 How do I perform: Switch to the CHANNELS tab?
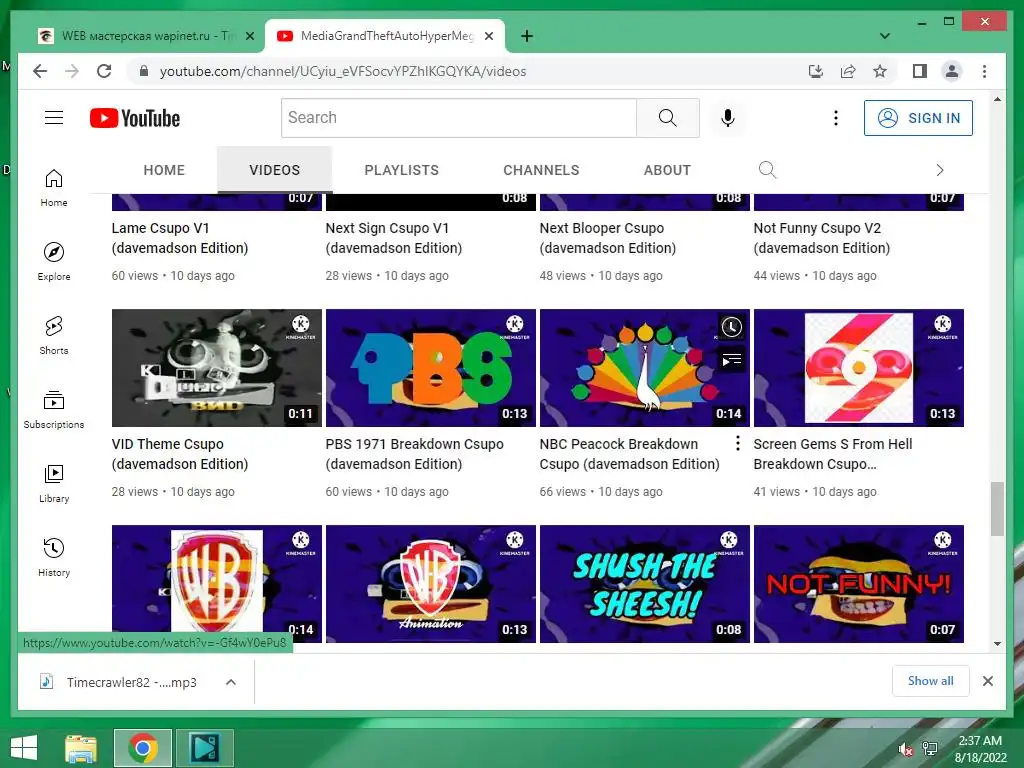541,170
